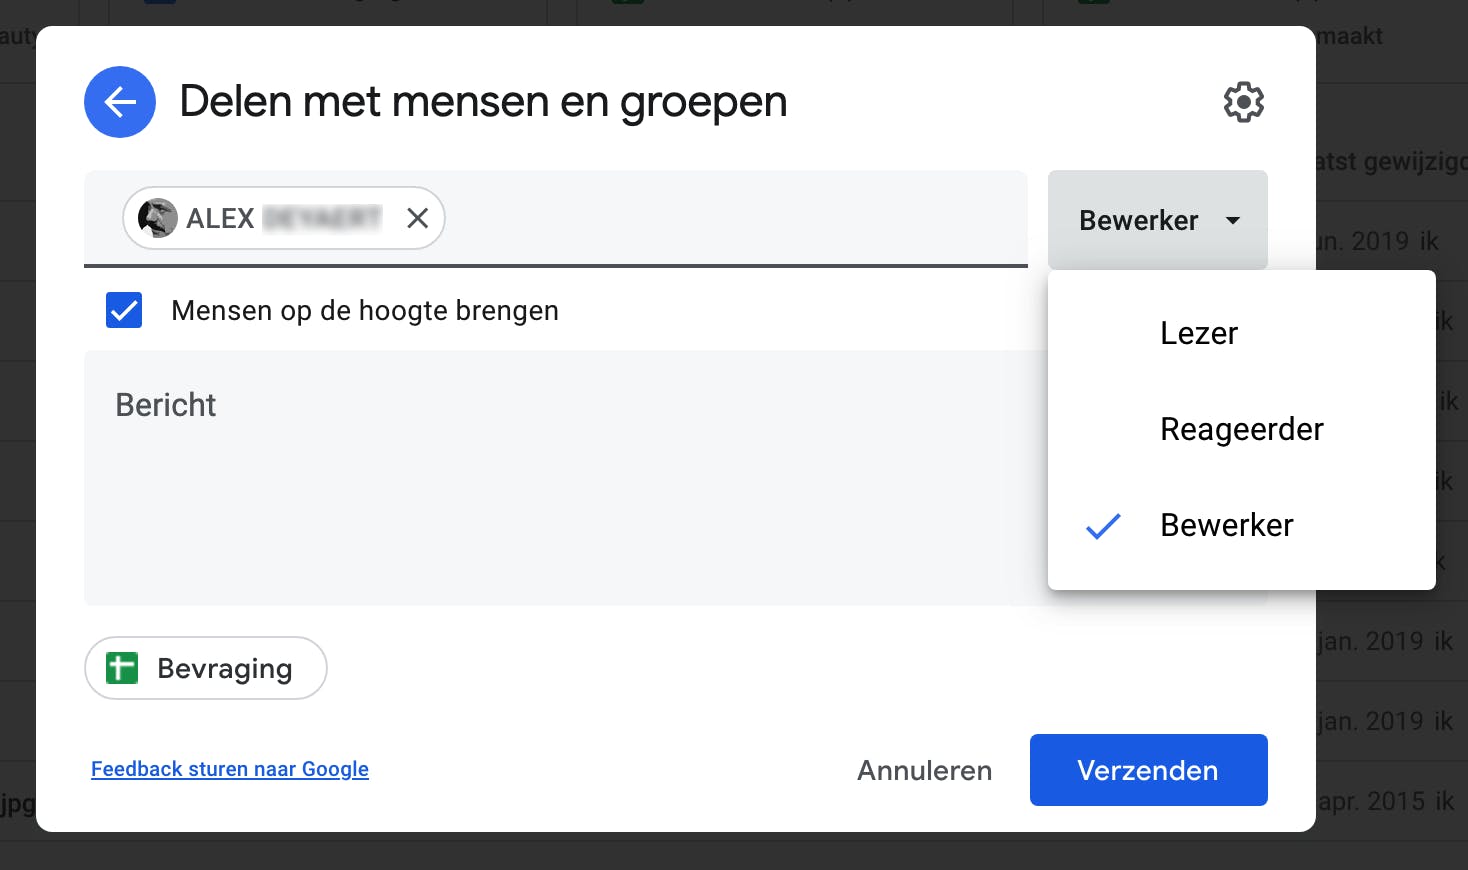The width and height of the screenshot is (1468, 870).
Task: Click the blue checkmark beside Bewerker
Action: pos(1103,526)
